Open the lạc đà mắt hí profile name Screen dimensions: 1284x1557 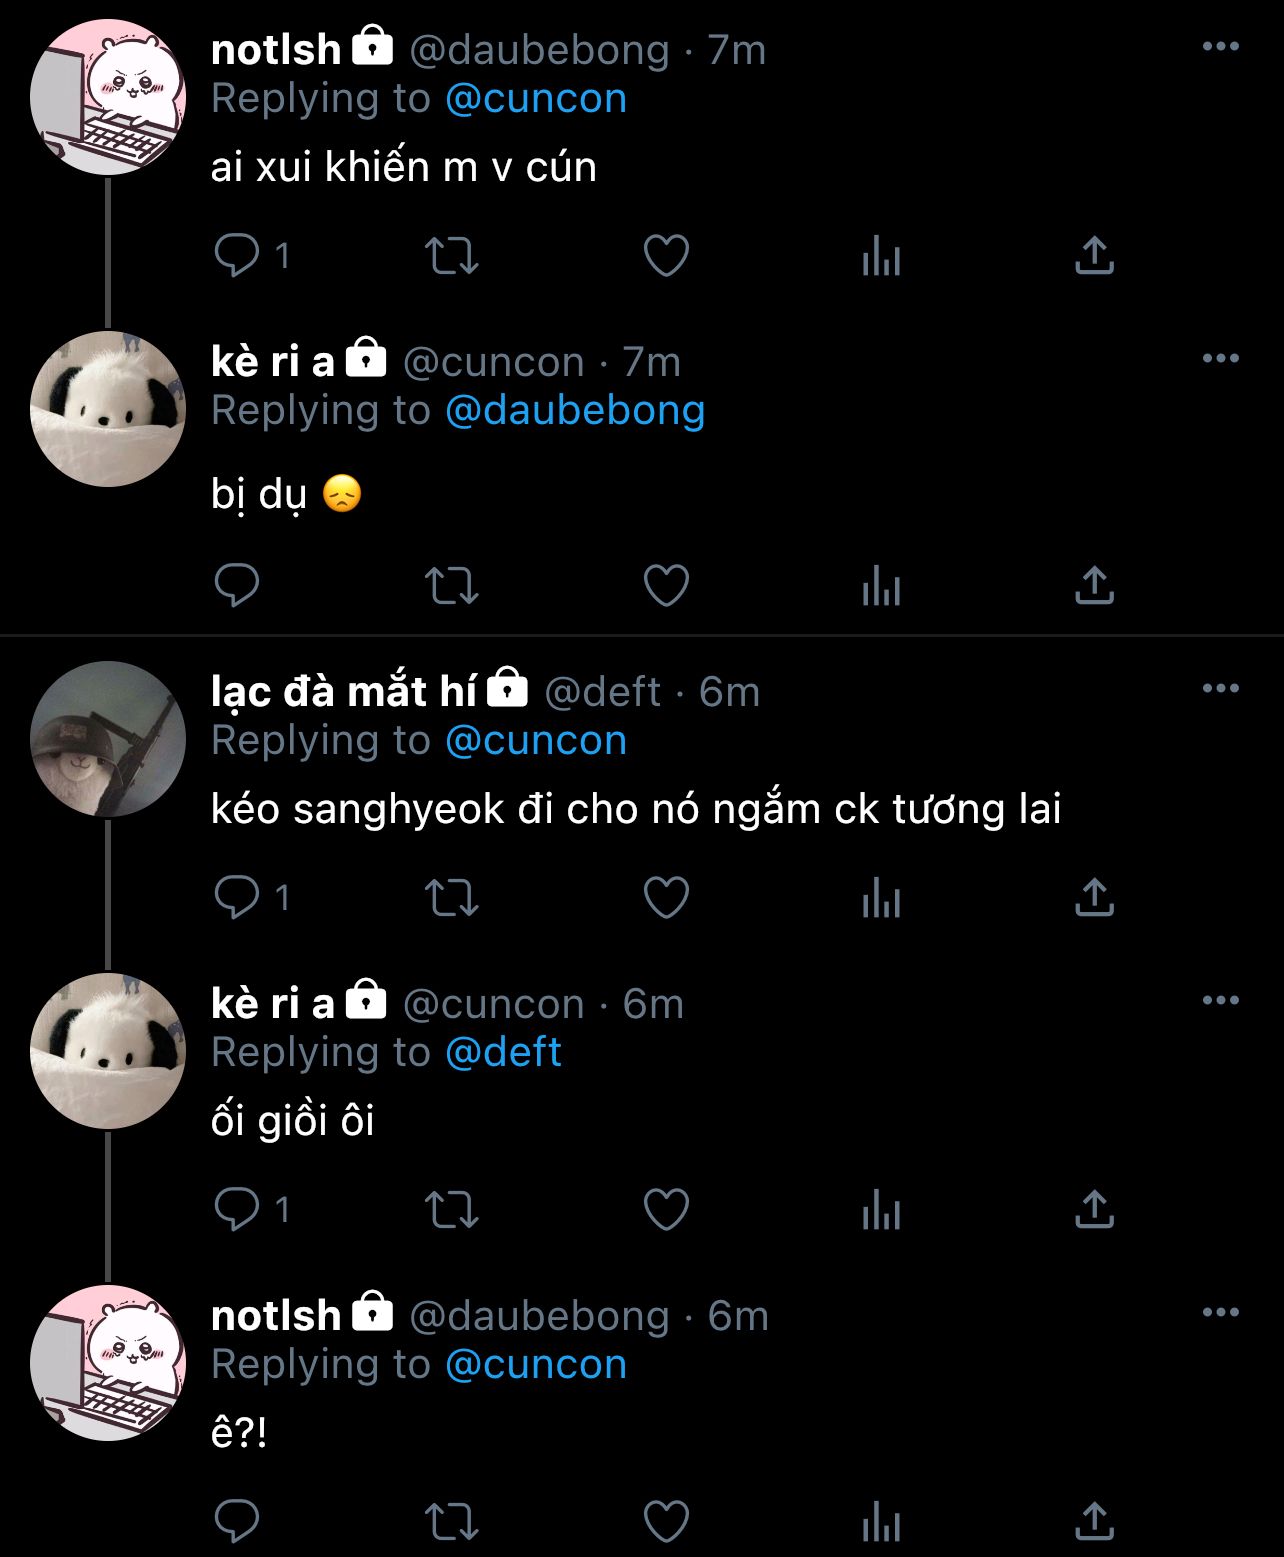point(344,691)
